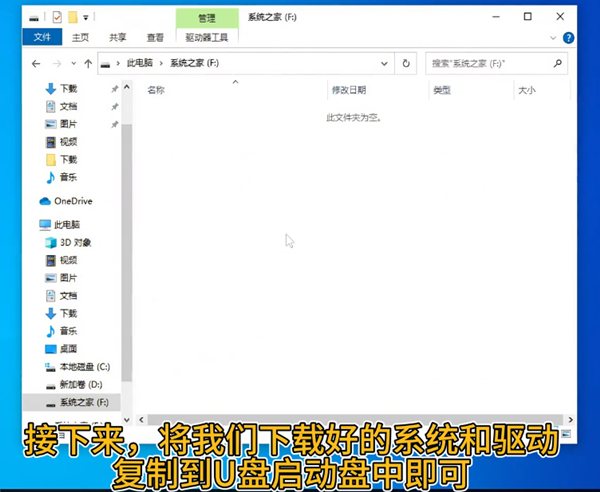The width and height of the screenshot is (600, 492).
Task: Open the 文件 menu
Action: click(42, 38)
